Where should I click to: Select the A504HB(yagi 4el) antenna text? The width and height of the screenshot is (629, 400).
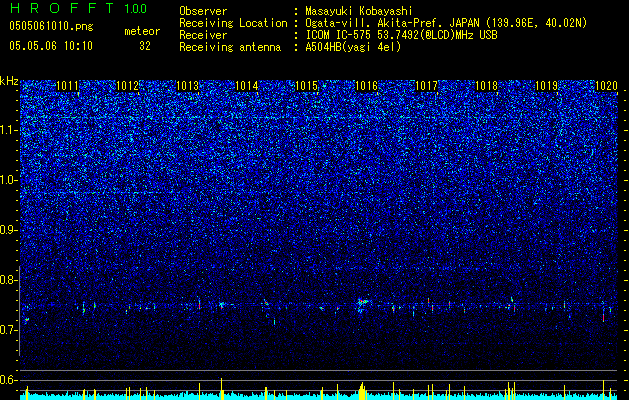353,47
